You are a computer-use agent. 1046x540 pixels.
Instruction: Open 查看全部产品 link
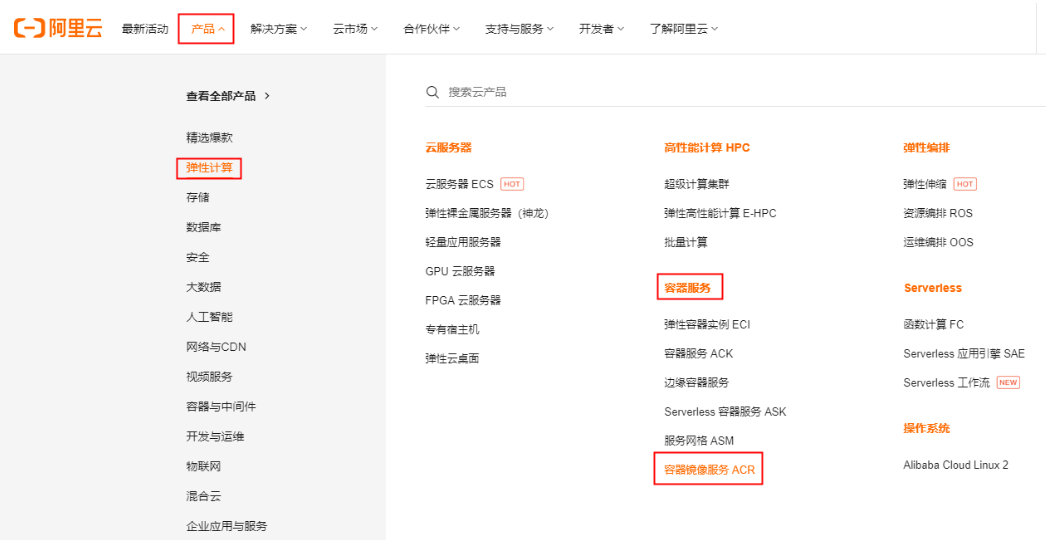click(x=227, y=96)
